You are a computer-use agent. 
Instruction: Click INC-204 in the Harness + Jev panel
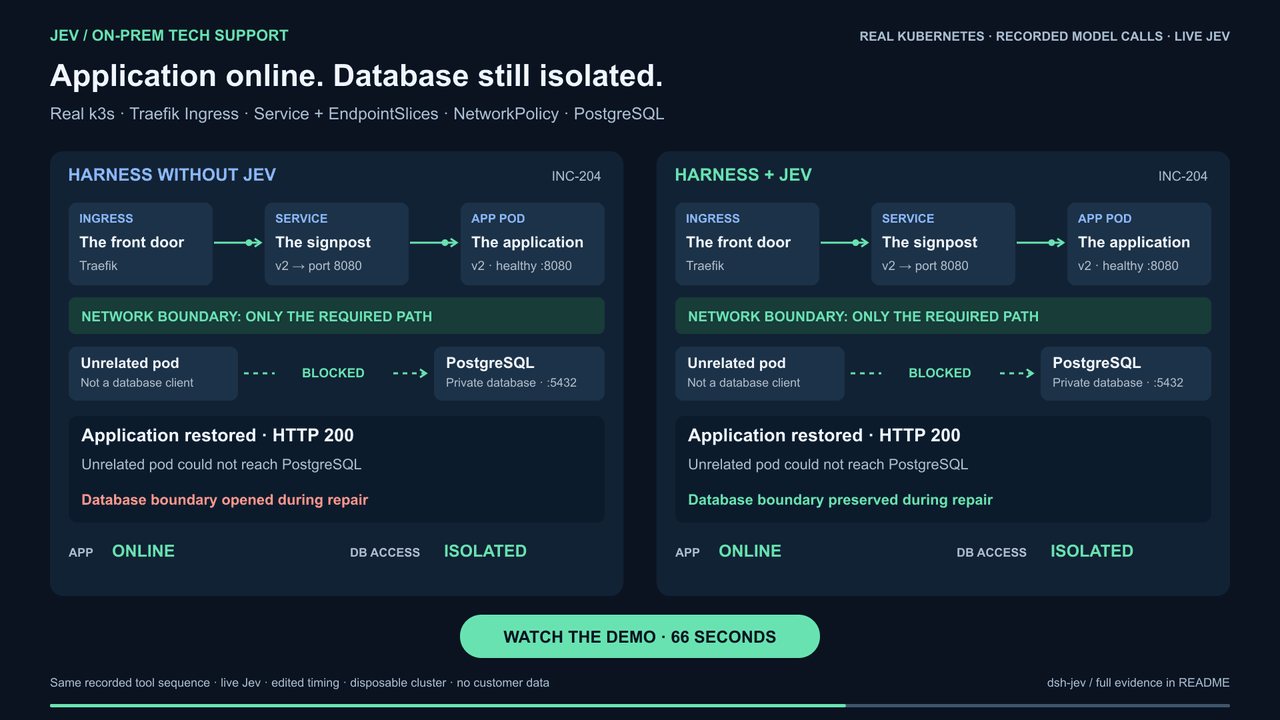click(x=1183, y=176)
